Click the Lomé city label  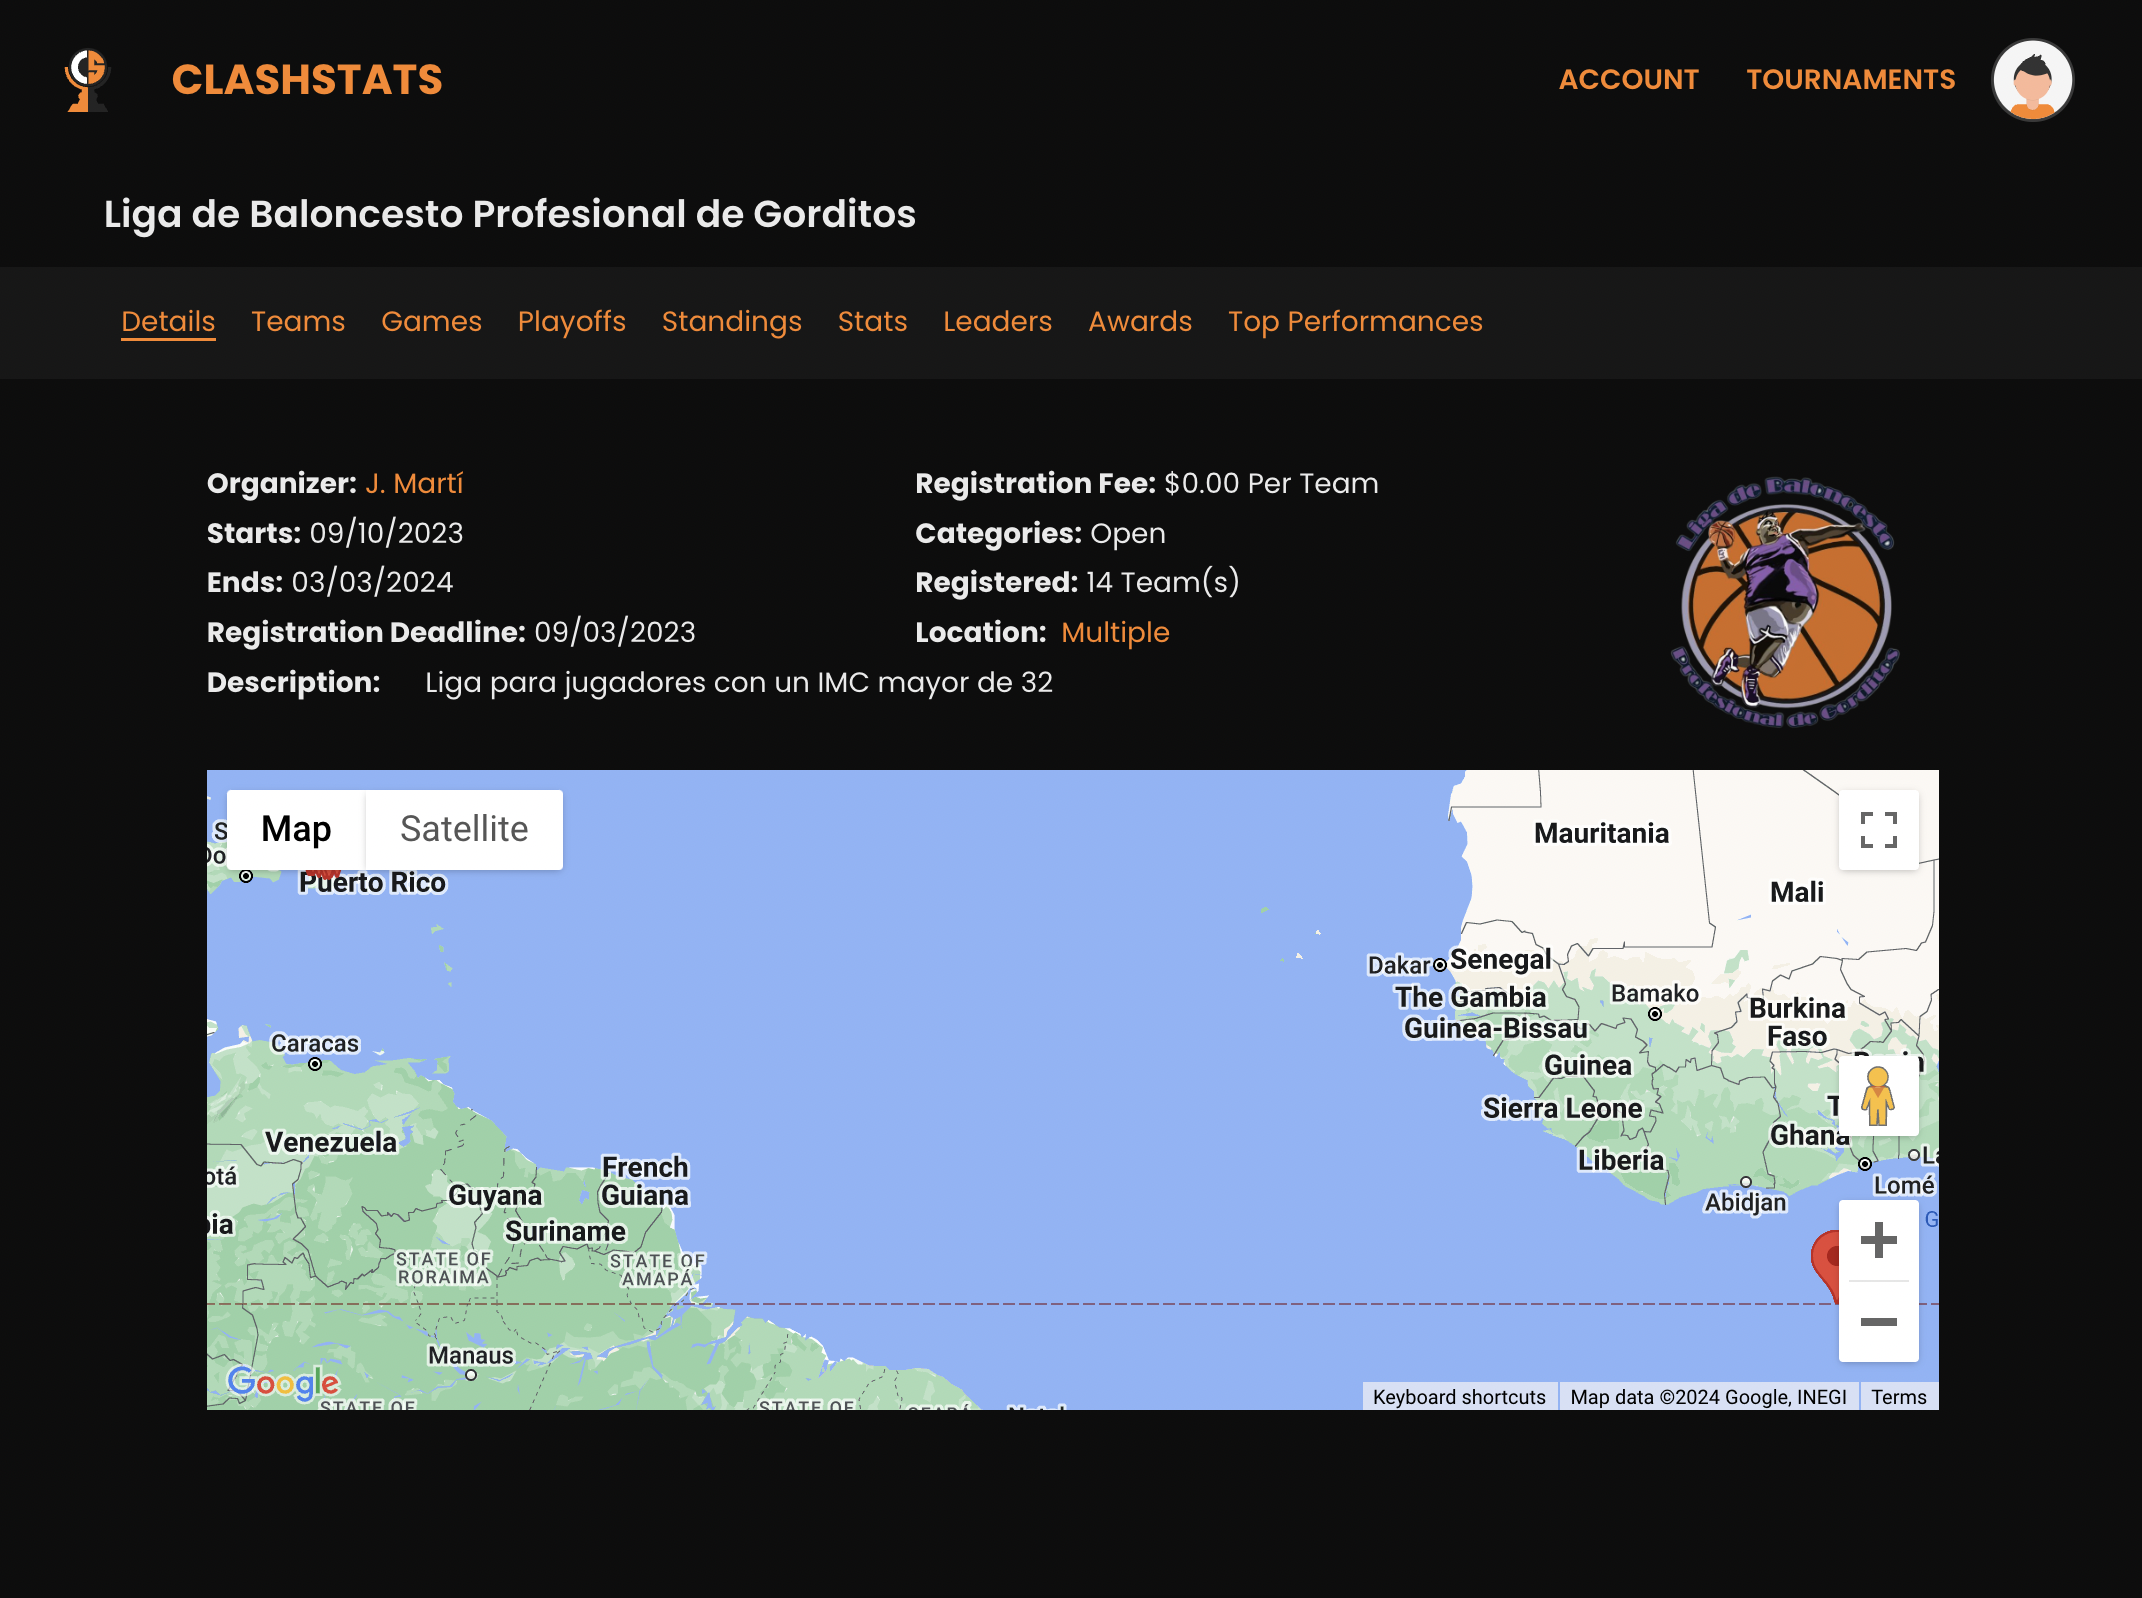[1904, 1186]
